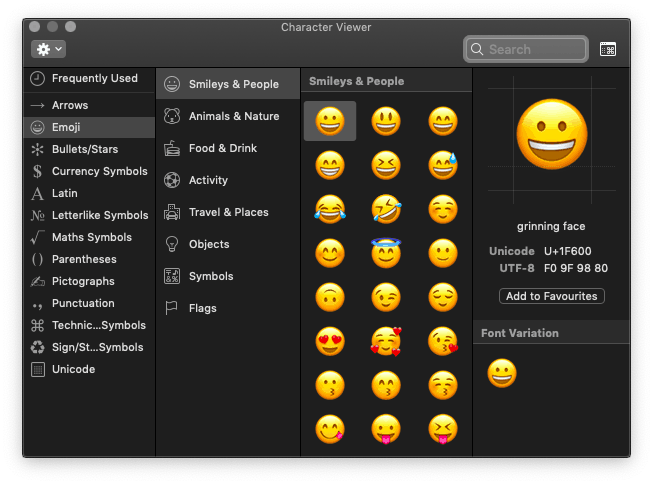Choose the Activity subcategory

228,180
